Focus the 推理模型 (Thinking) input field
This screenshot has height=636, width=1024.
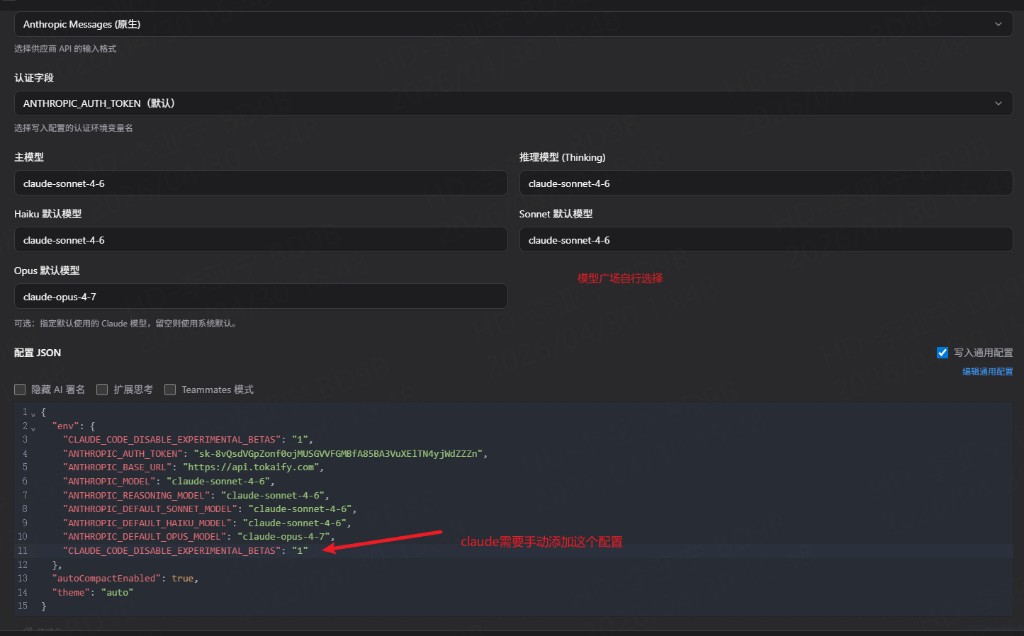click(x=765, y=183)
